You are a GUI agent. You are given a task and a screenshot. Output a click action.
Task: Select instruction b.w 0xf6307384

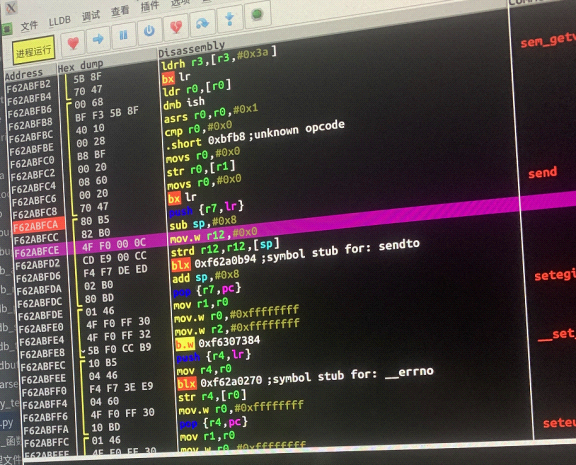point(218,343)
